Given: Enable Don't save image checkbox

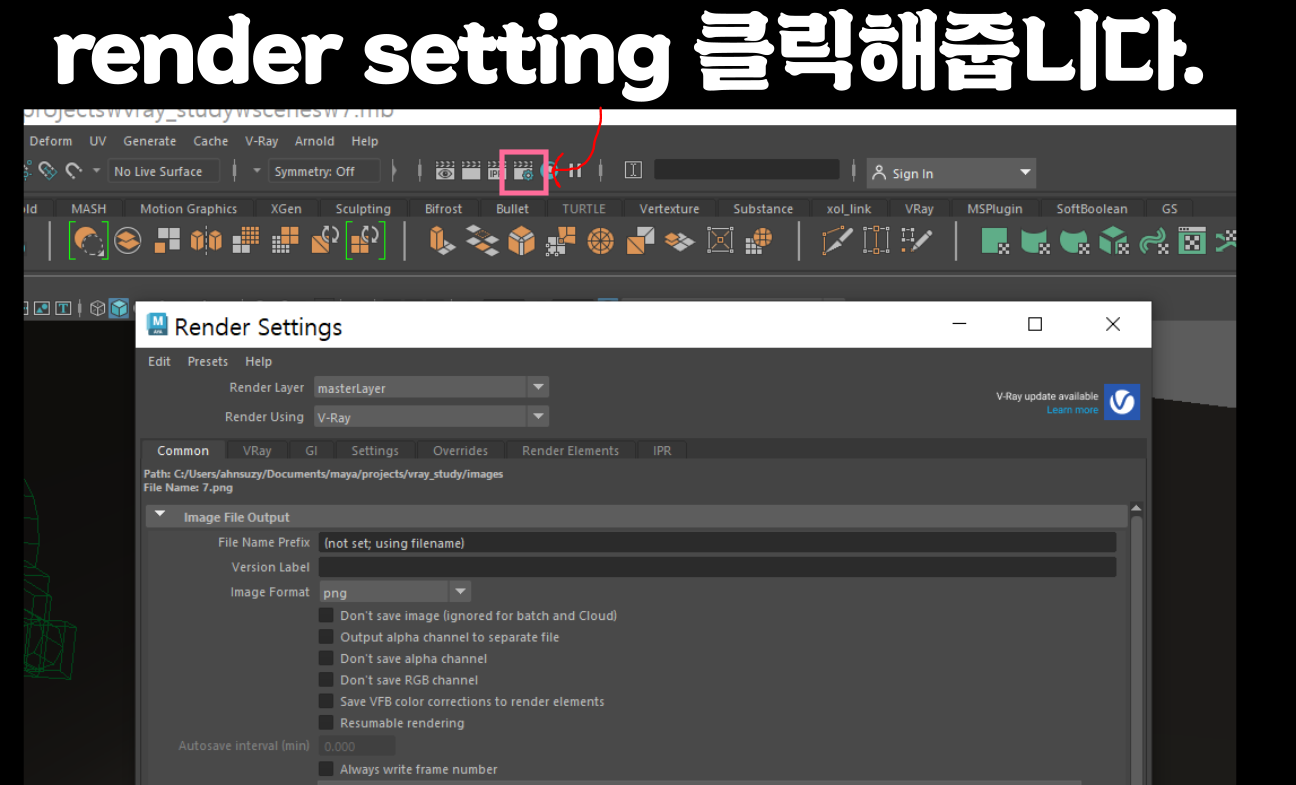Looking at the screenshot, I should tap(326, 615).
